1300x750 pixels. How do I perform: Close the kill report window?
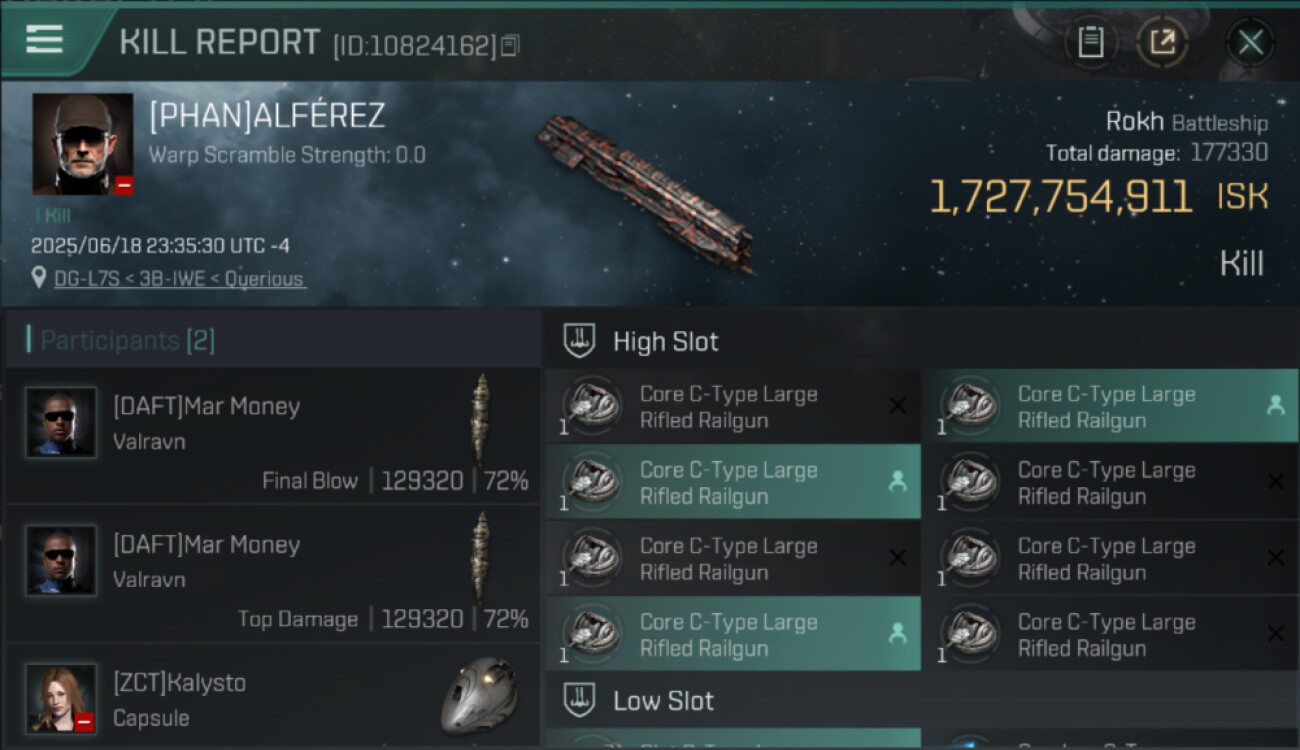(1250, 42)
